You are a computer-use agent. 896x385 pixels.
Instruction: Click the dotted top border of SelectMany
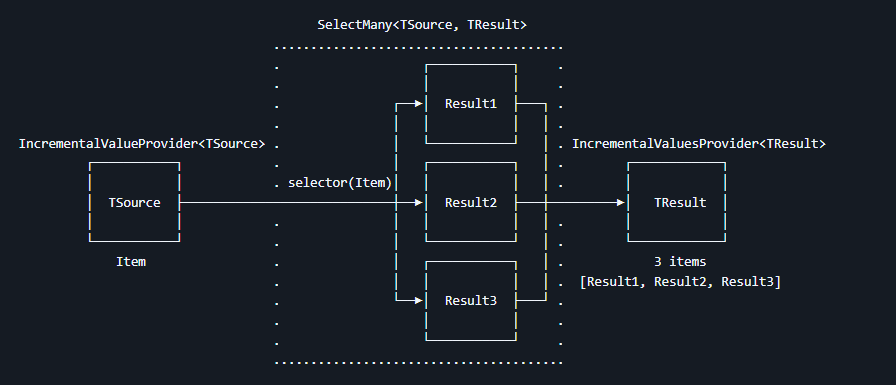click(418, 48)
